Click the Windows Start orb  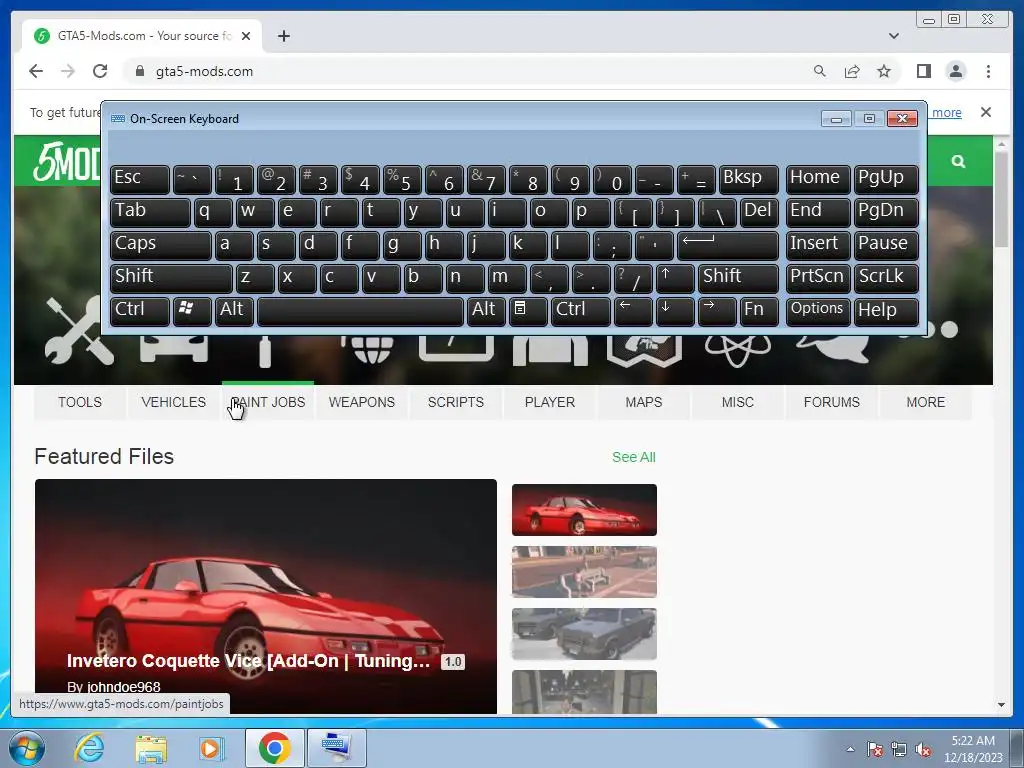26,748
